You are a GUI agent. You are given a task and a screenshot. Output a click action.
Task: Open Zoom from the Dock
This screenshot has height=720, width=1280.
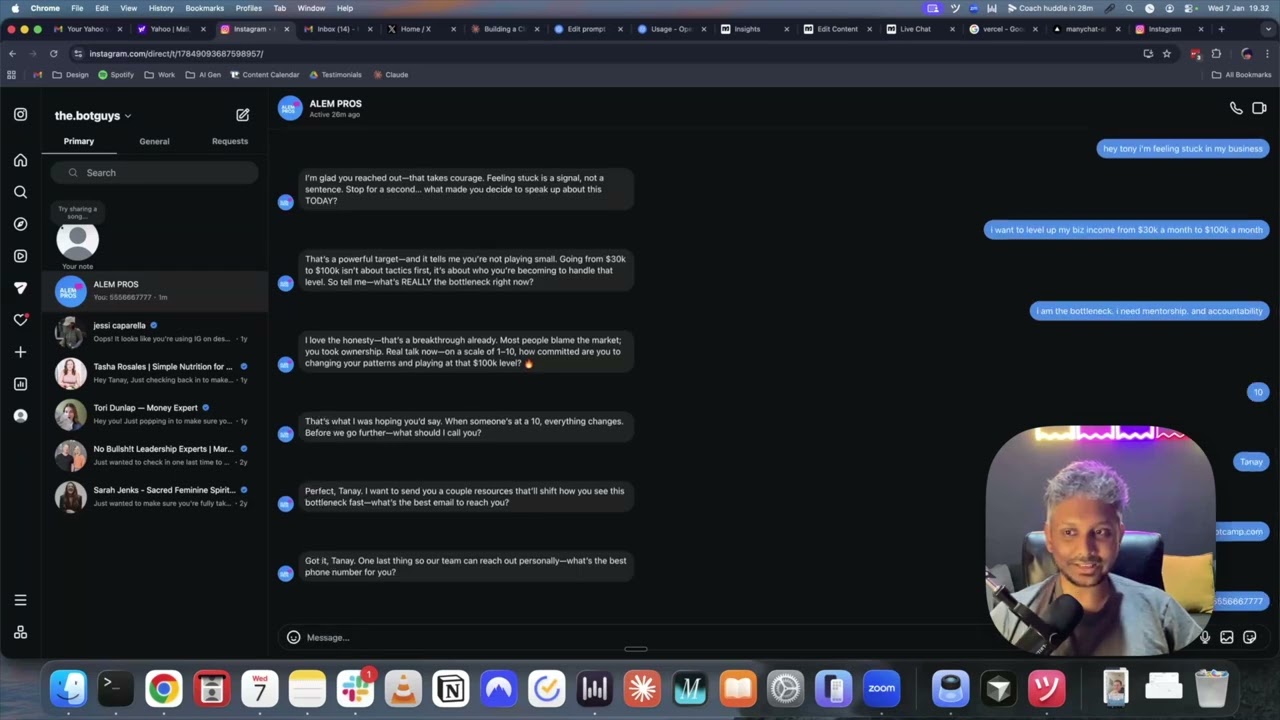pyautogui.click(x=881, y=688)
